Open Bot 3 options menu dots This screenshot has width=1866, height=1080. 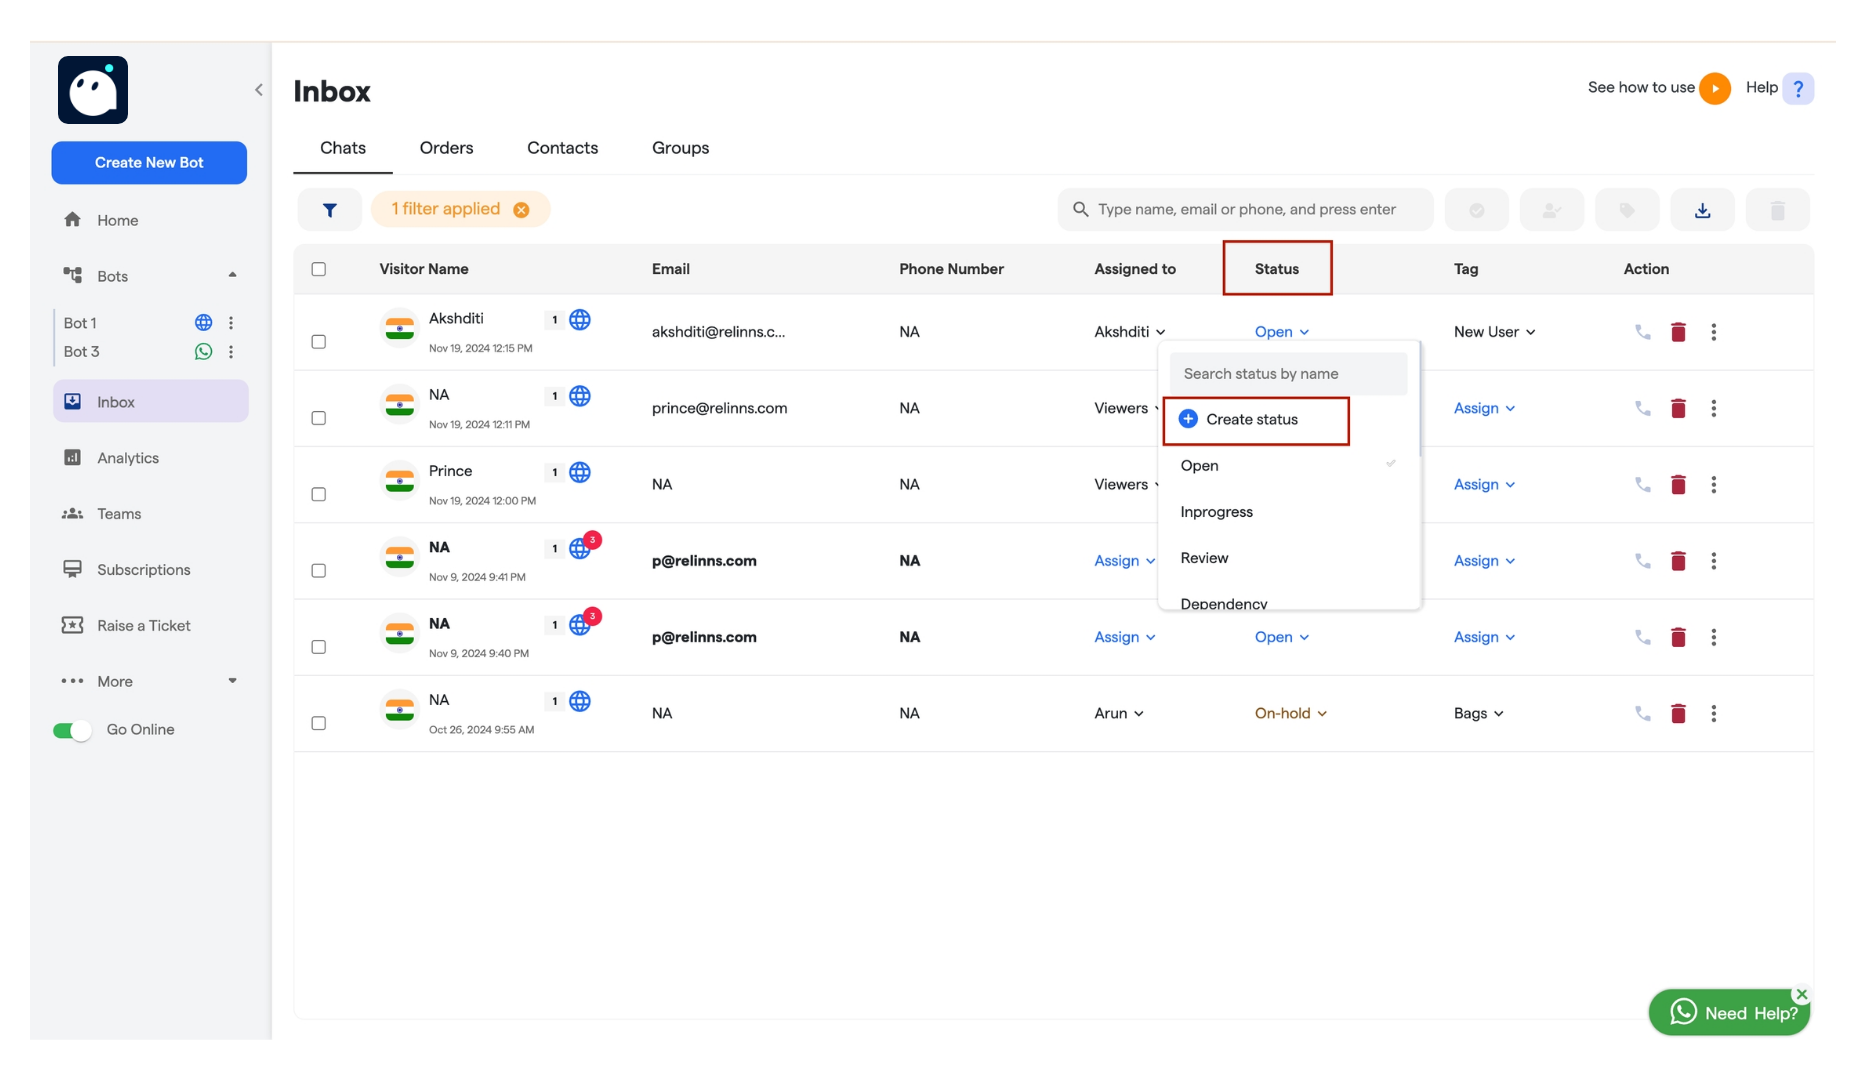click(231, 352)
